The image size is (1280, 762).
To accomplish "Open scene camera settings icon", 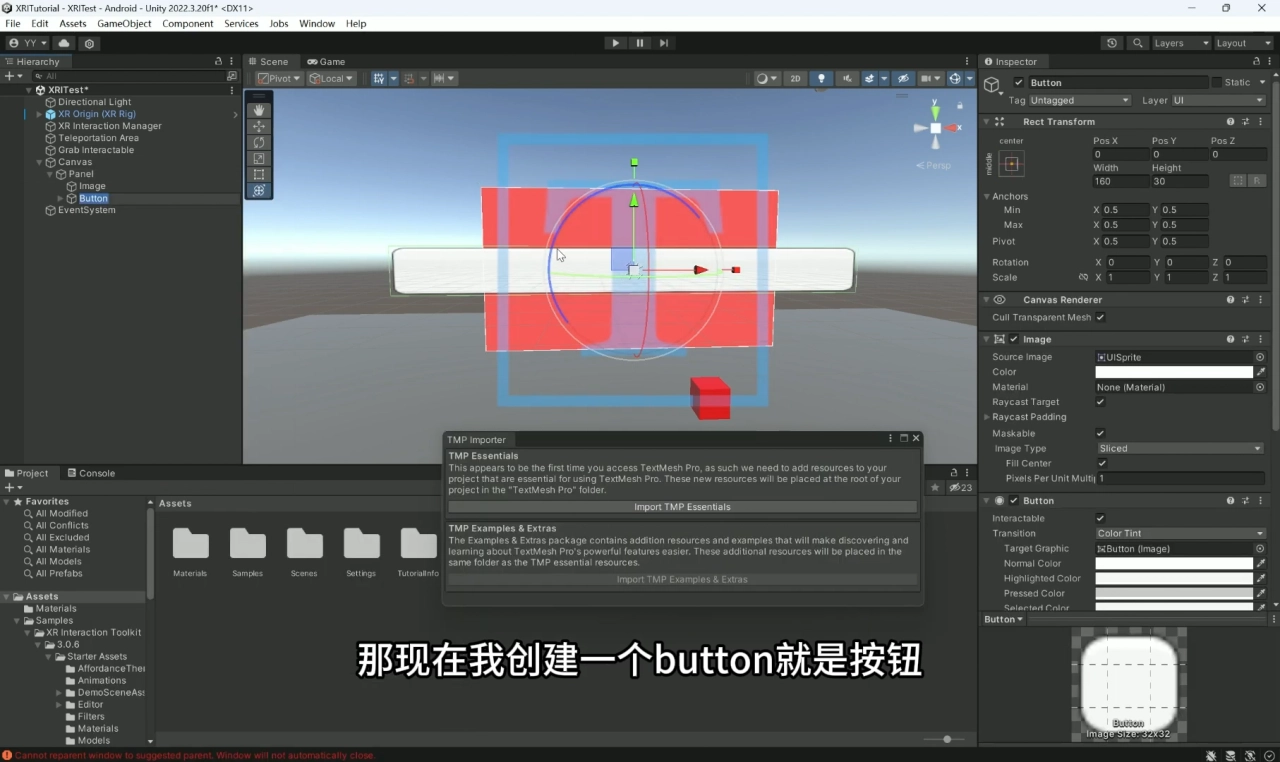I will [930, 78].
